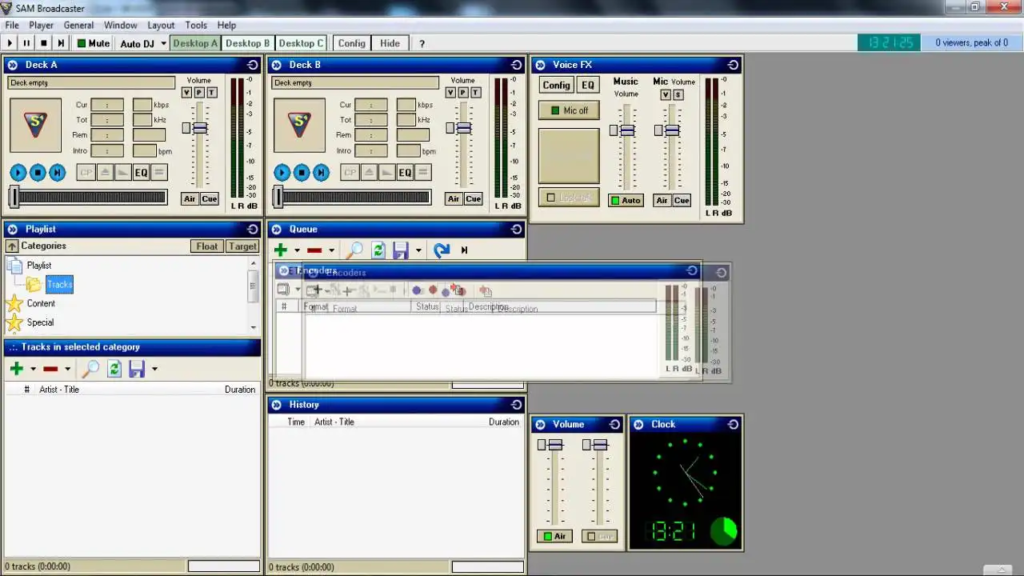Toggle Air output on Deck A
1024x576 pixels.
pyautogui.click(x=189, y=199)
